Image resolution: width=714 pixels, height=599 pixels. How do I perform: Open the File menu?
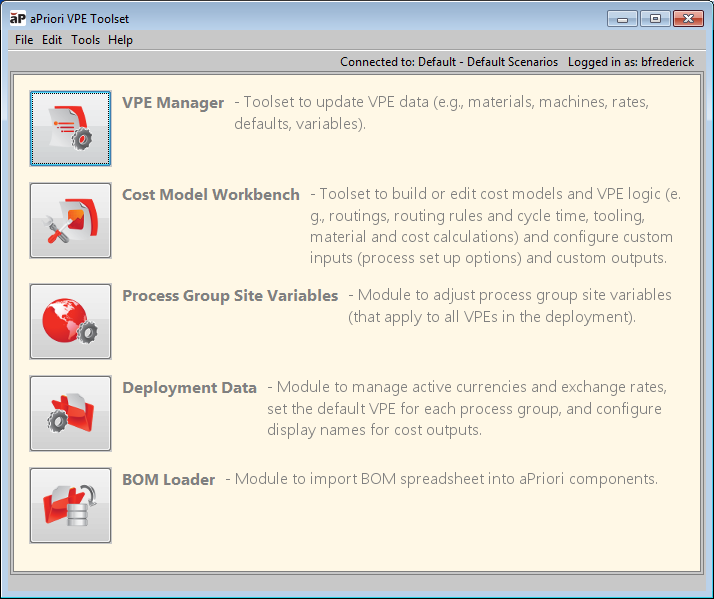[24, 40]
